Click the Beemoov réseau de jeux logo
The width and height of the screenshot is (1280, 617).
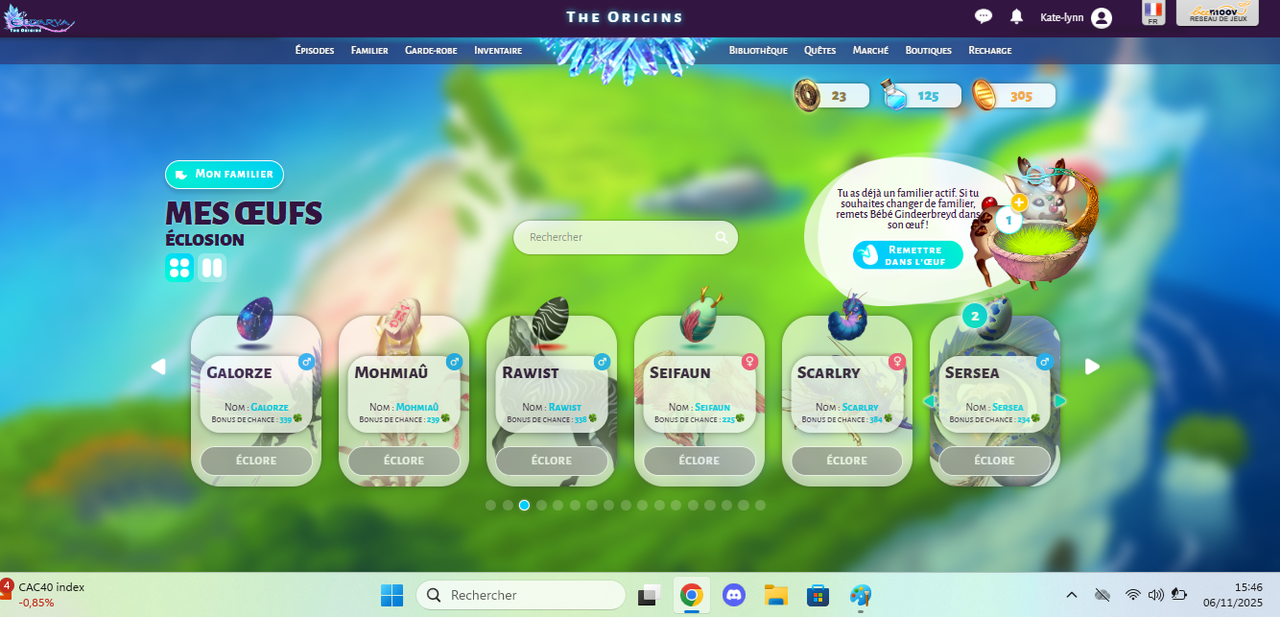click(1217, 13)
